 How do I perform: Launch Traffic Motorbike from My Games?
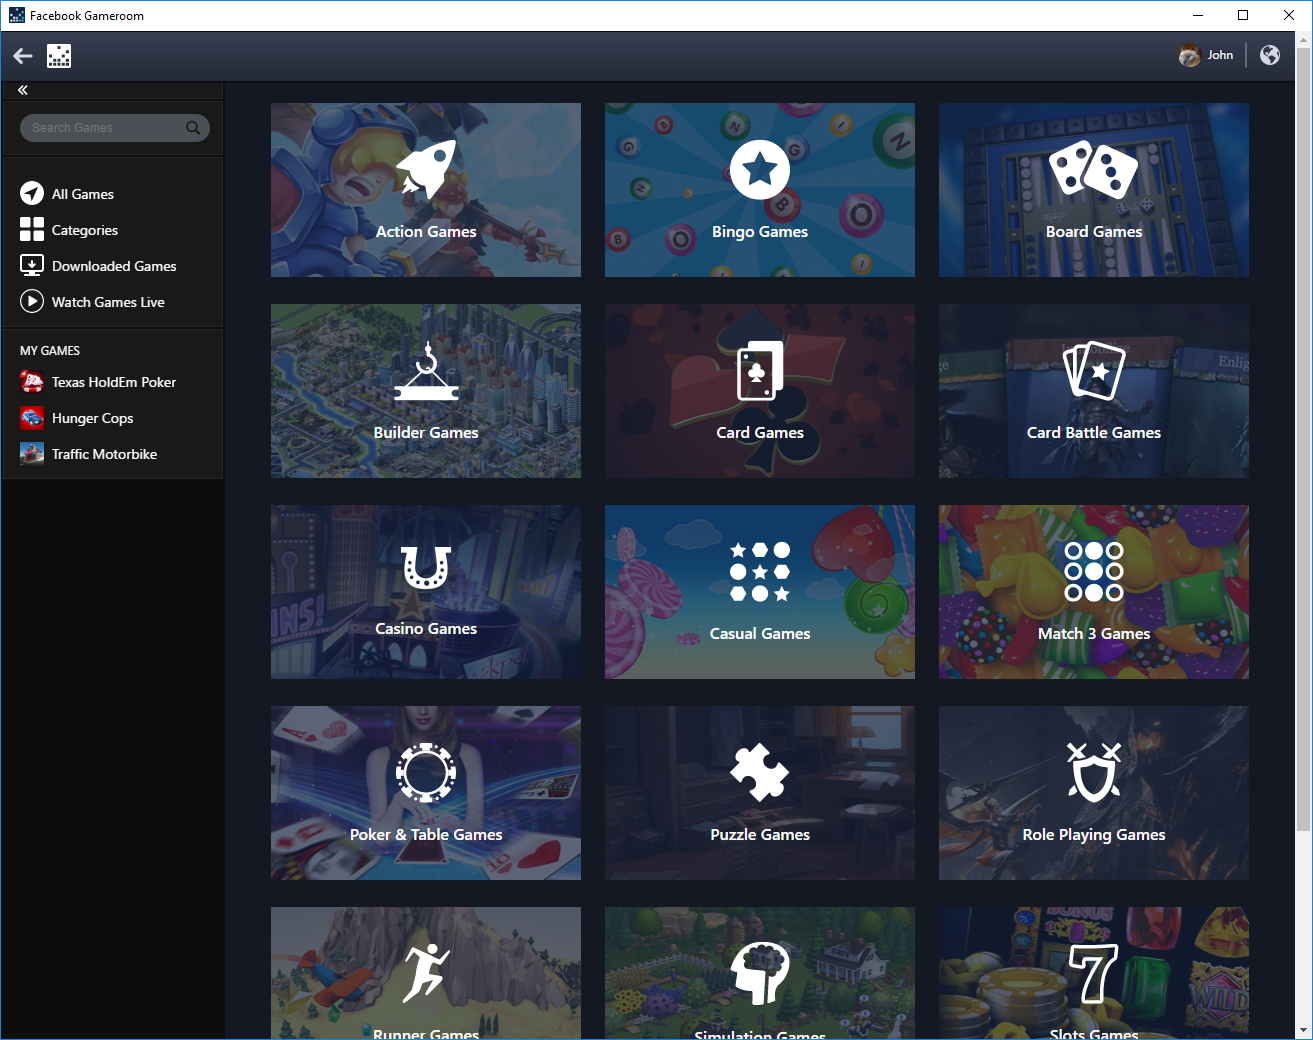[103, 453]
